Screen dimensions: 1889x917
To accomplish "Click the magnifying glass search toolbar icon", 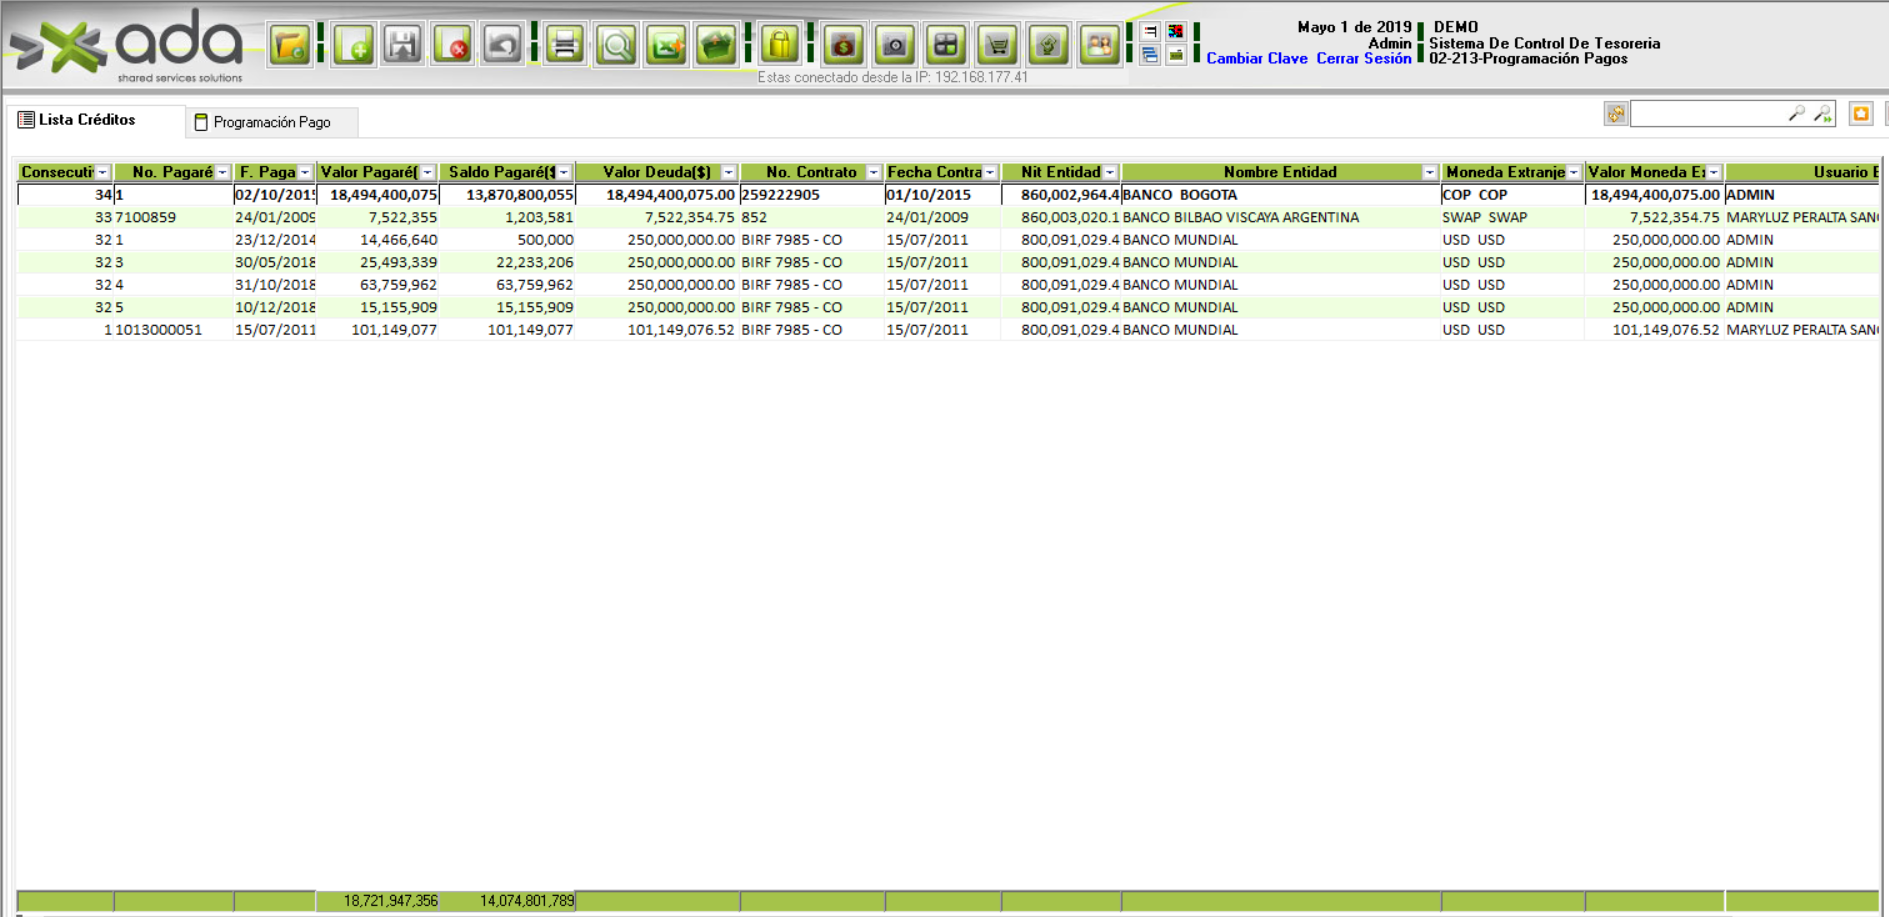I will tap(616, 45).
